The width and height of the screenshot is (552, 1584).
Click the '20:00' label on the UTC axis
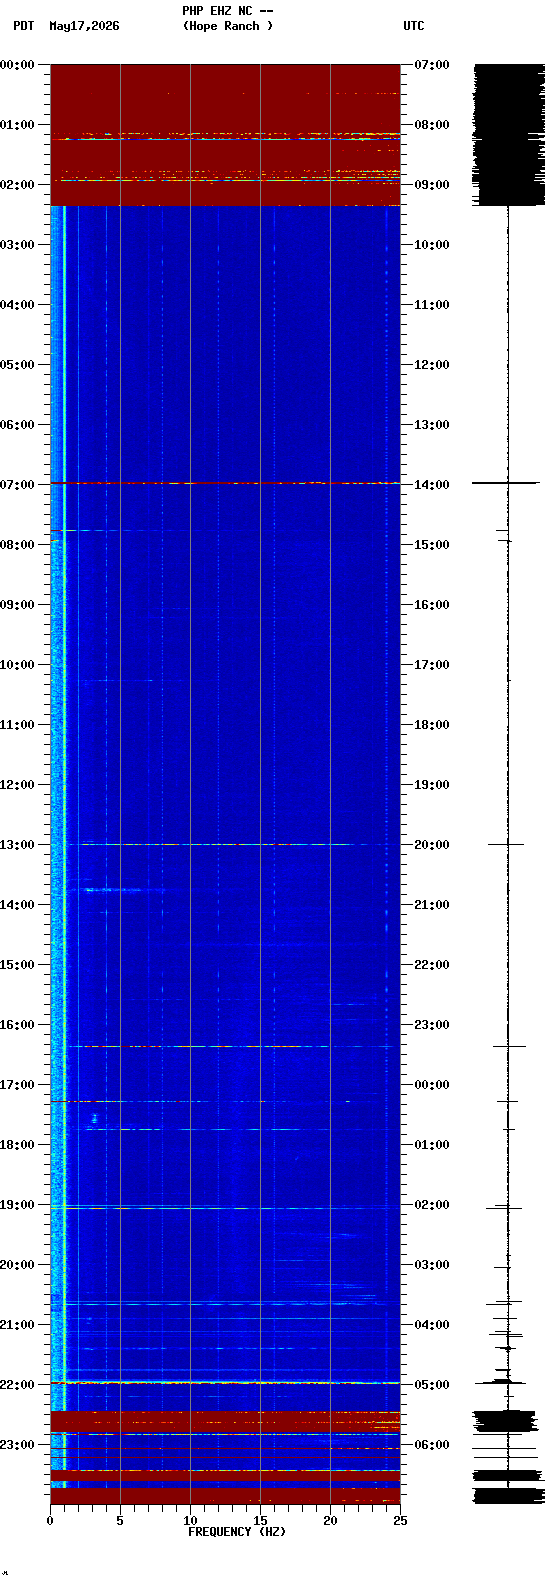pos(432,845)
